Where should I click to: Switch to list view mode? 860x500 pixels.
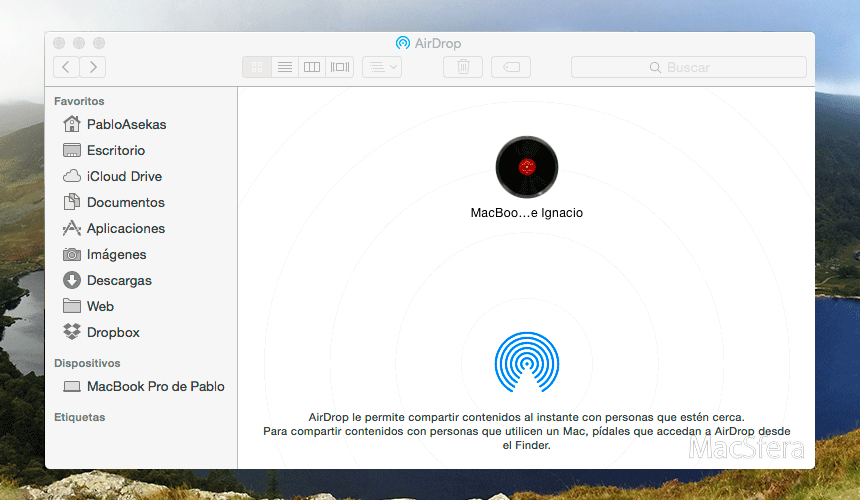(284, 67)
